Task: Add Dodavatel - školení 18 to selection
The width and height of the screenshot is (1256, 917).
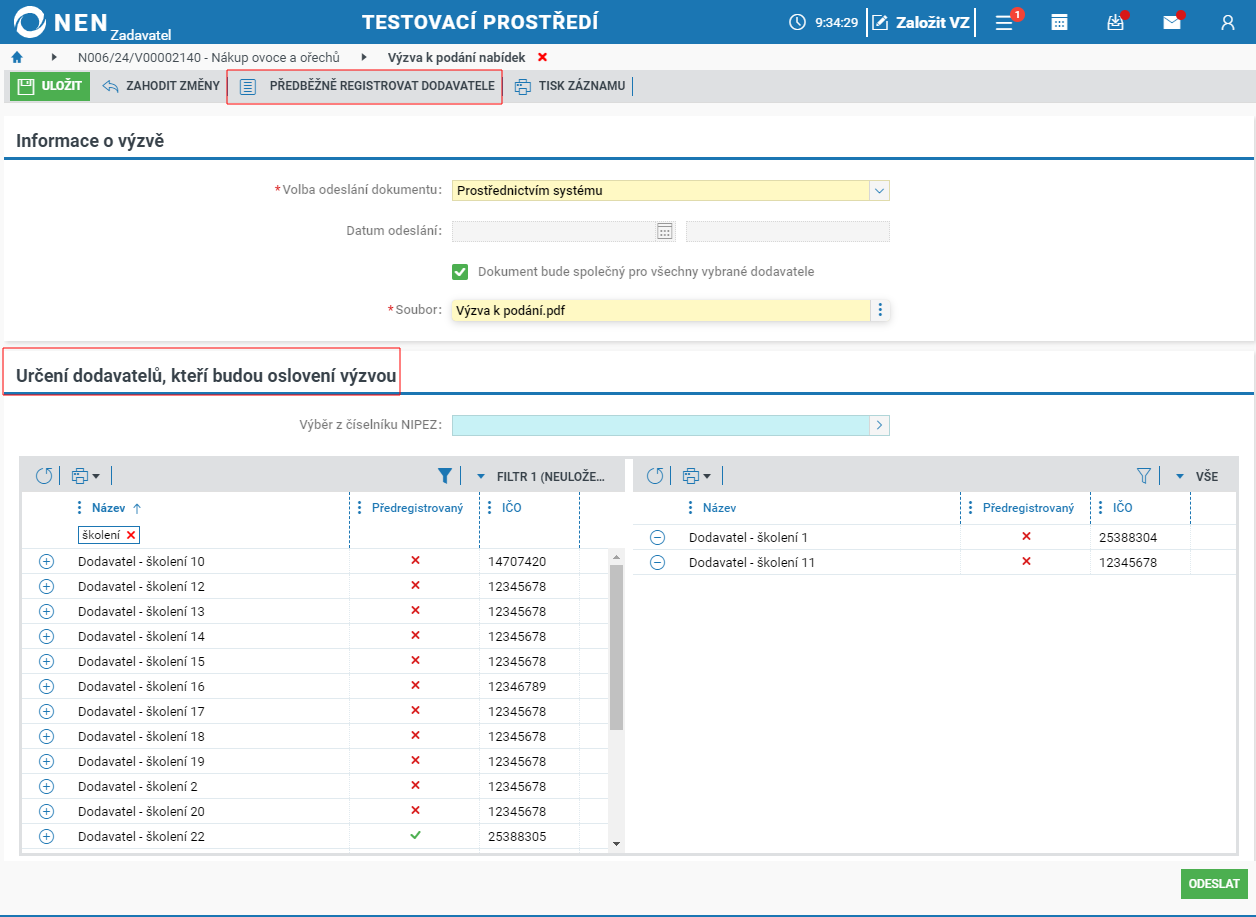Action: [x=46, y=736]
